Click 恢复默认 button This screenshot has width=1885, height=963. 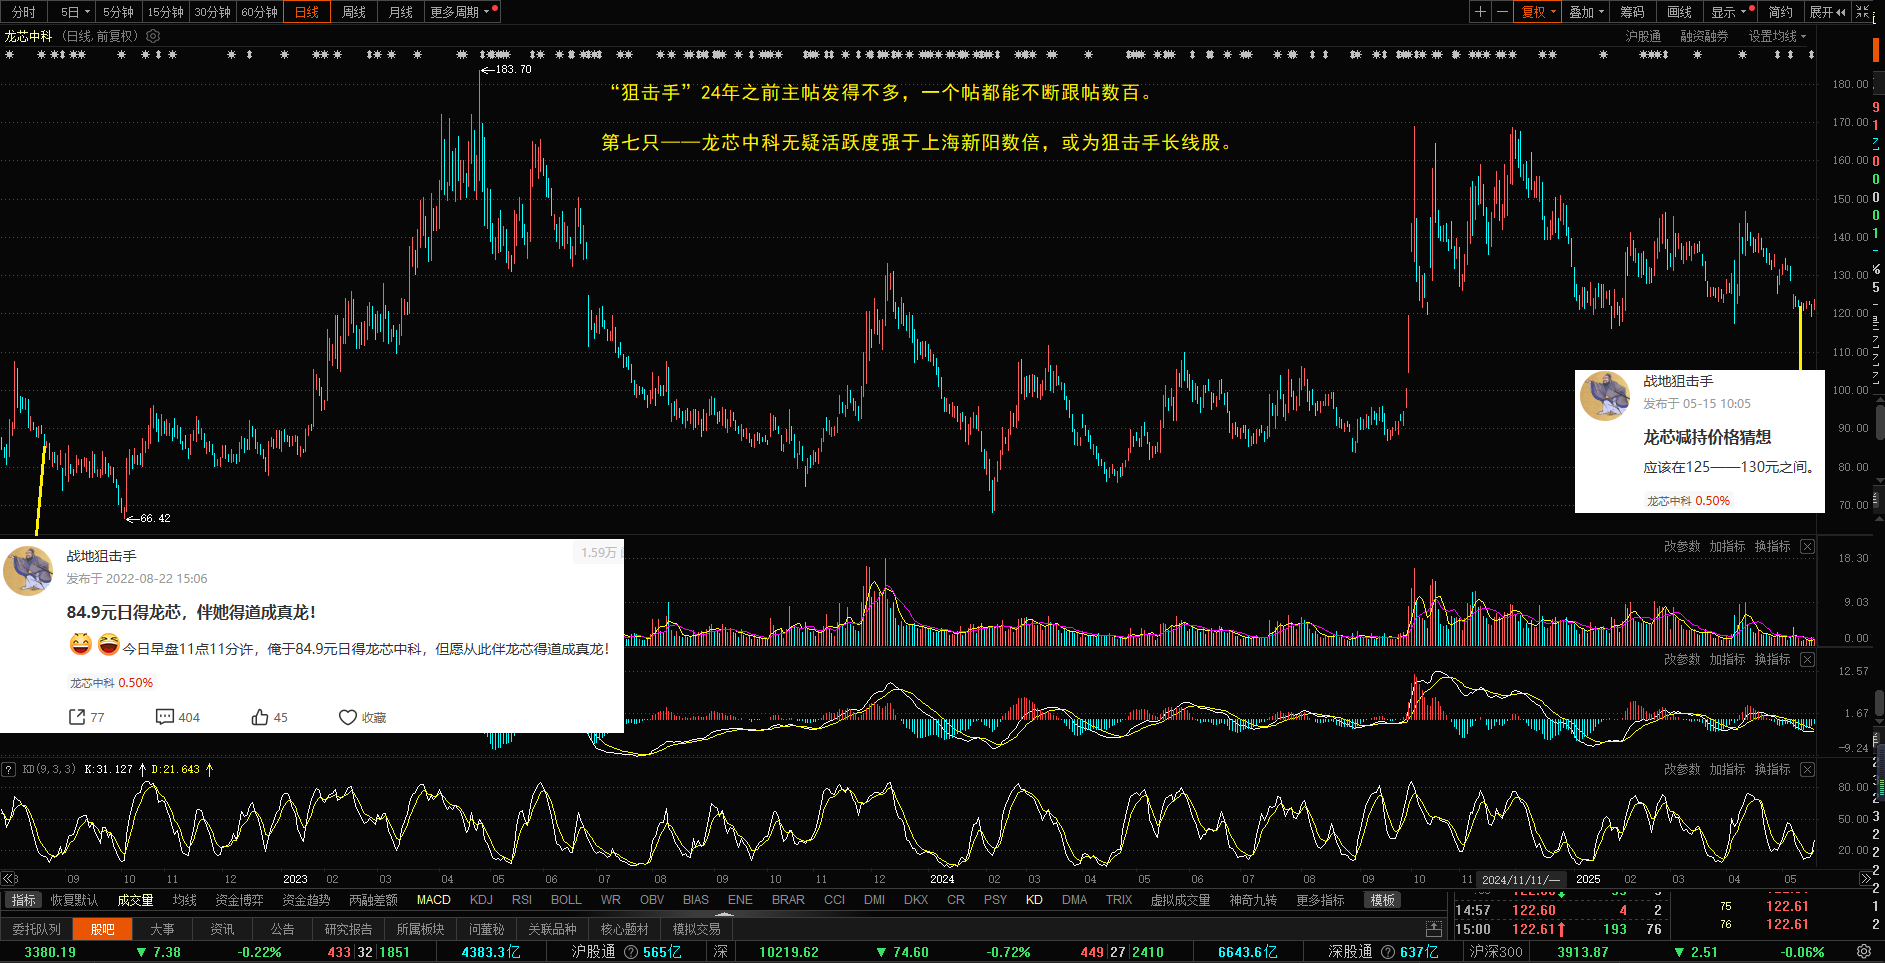pos(75,900)
